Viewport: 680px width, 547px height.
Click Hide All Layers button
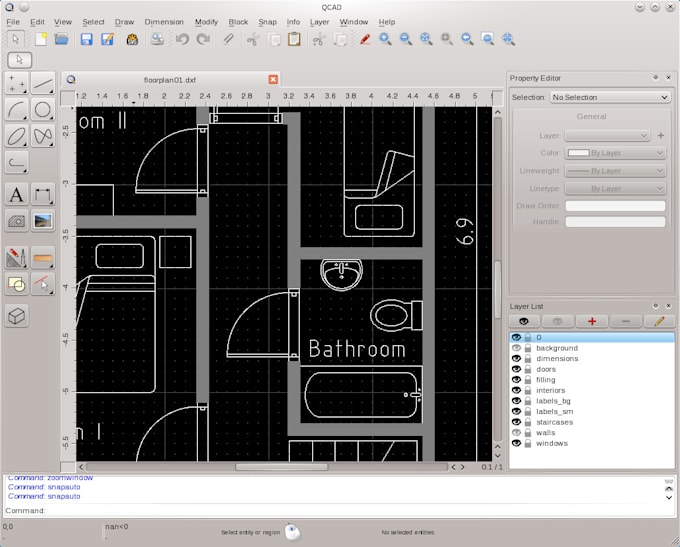(558, 321)
